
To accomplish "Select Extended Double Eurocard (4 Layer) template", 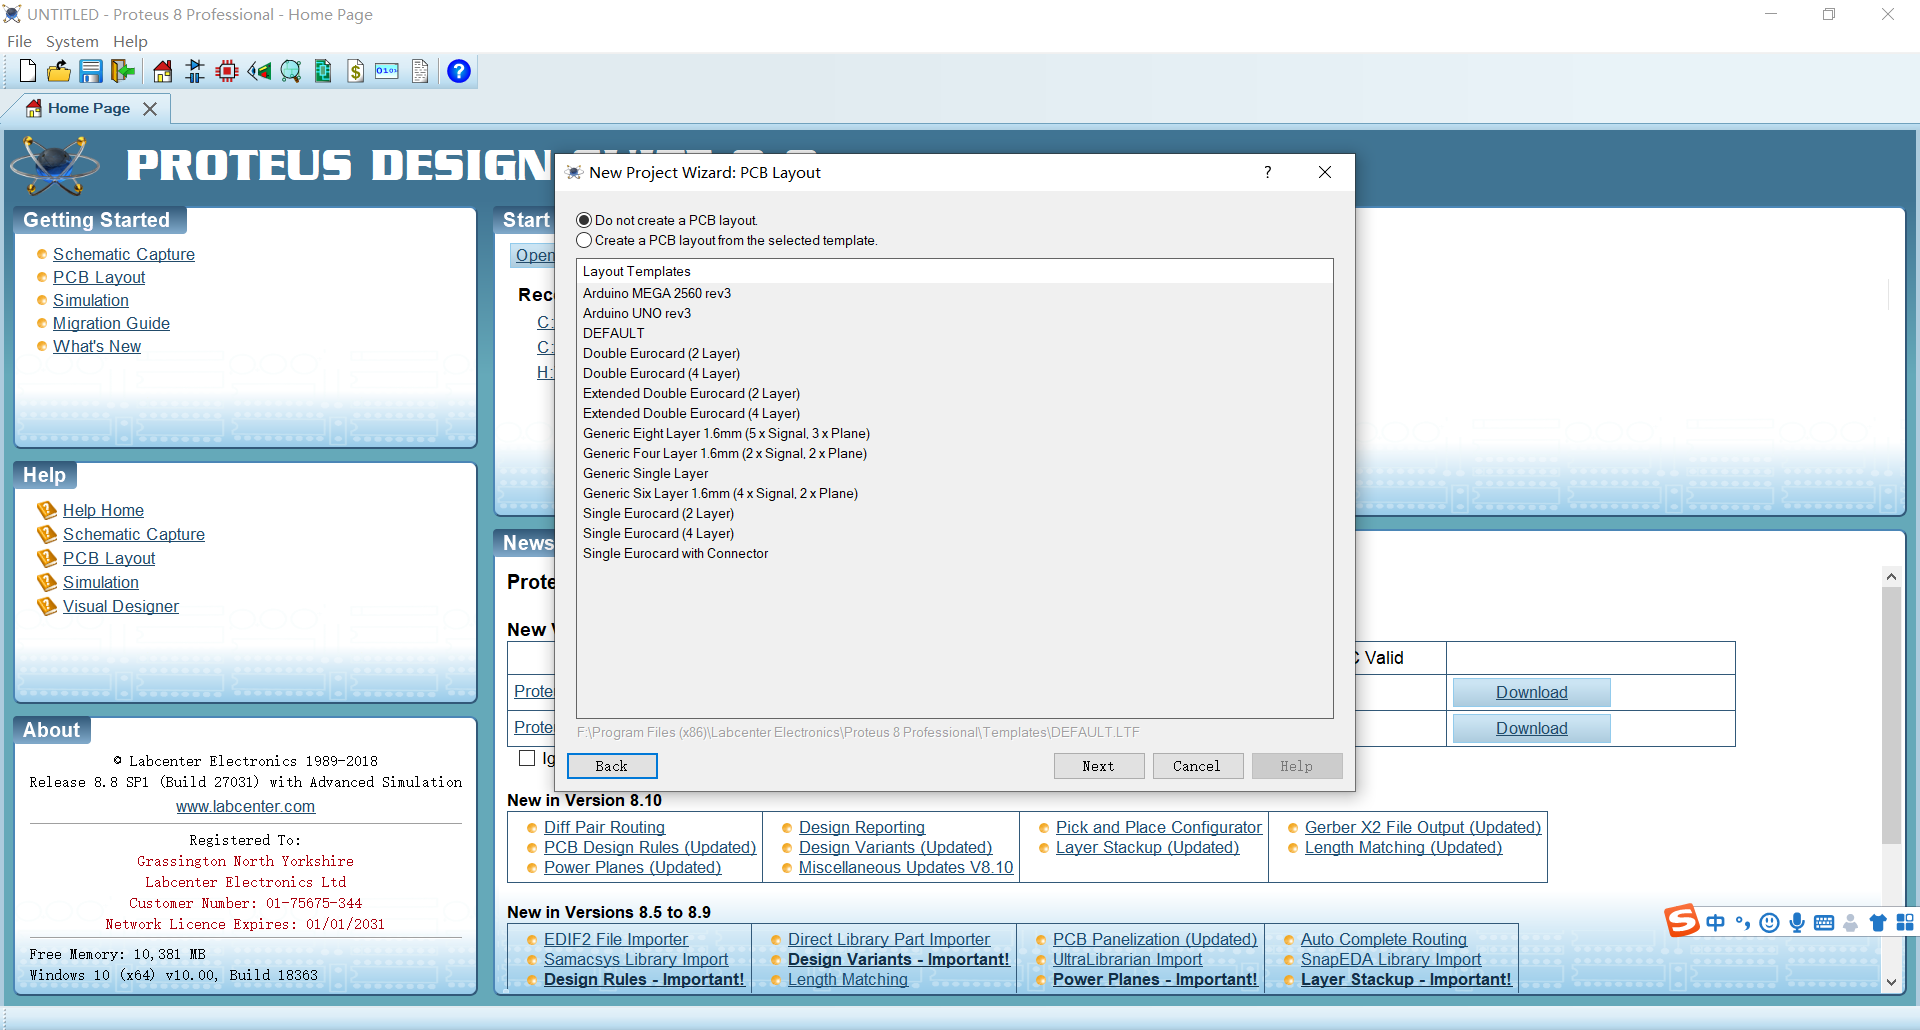I will [x=955, y=413].
